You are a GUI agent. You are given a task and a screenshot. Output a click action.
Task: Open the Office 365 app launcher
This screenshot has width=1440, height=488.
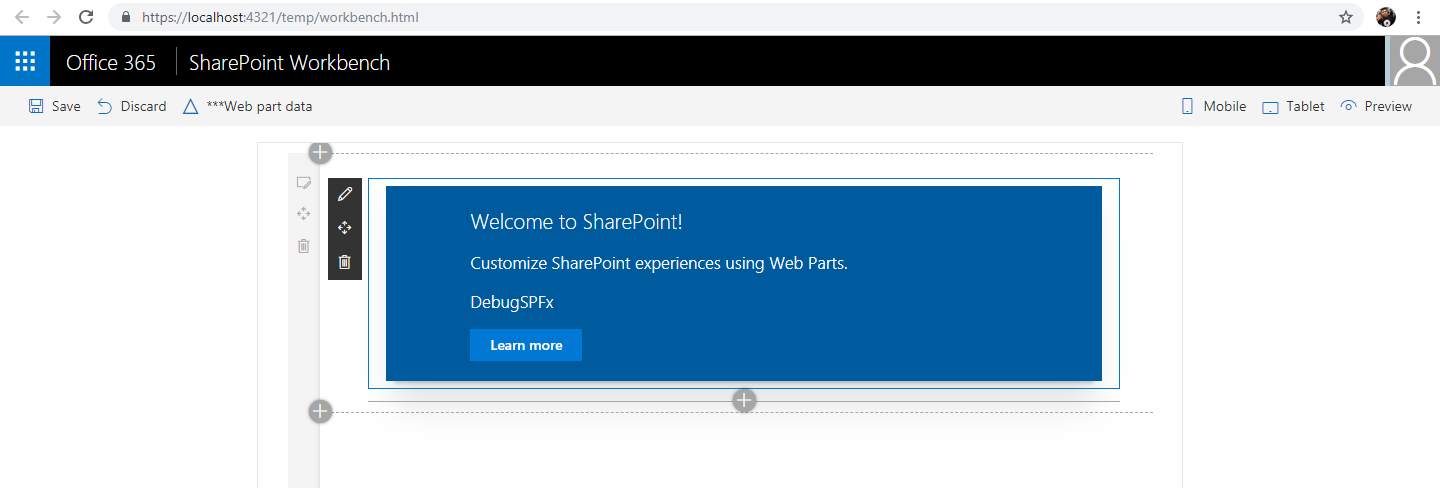[25, 62]
